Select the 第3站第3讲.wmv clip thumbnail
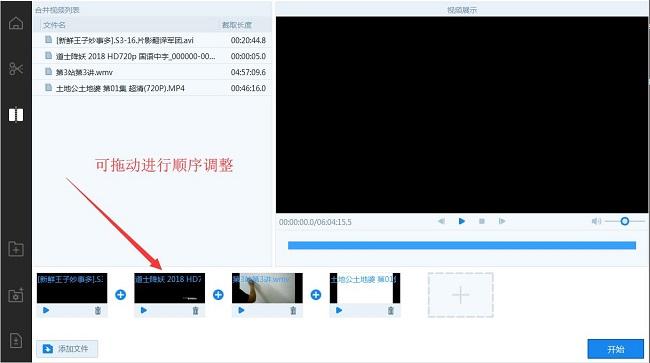The width and height of the screenshot is (650, 363). [267, 288]
